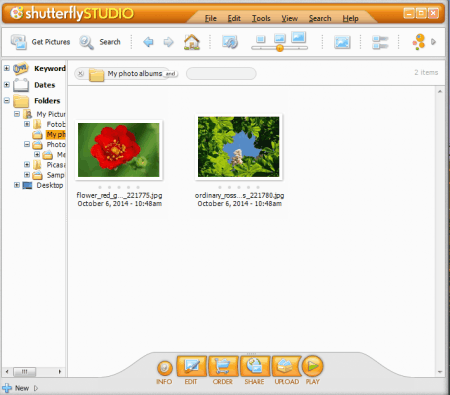
Task: Expand the Samp folder node
Action: tap(27, 175)
